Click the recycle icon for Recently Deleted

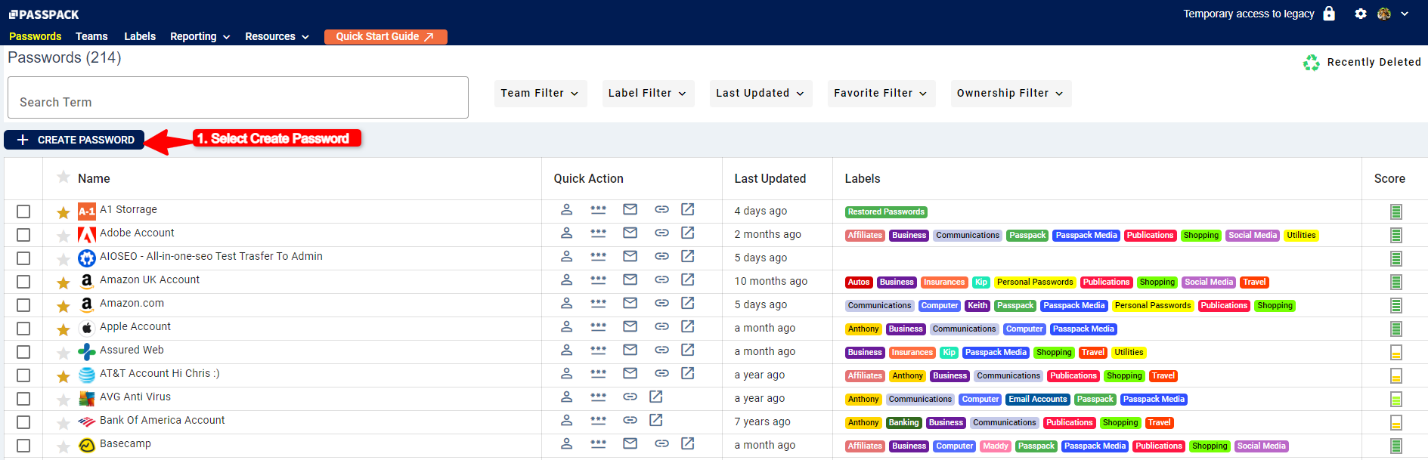tap(1312, 62)
